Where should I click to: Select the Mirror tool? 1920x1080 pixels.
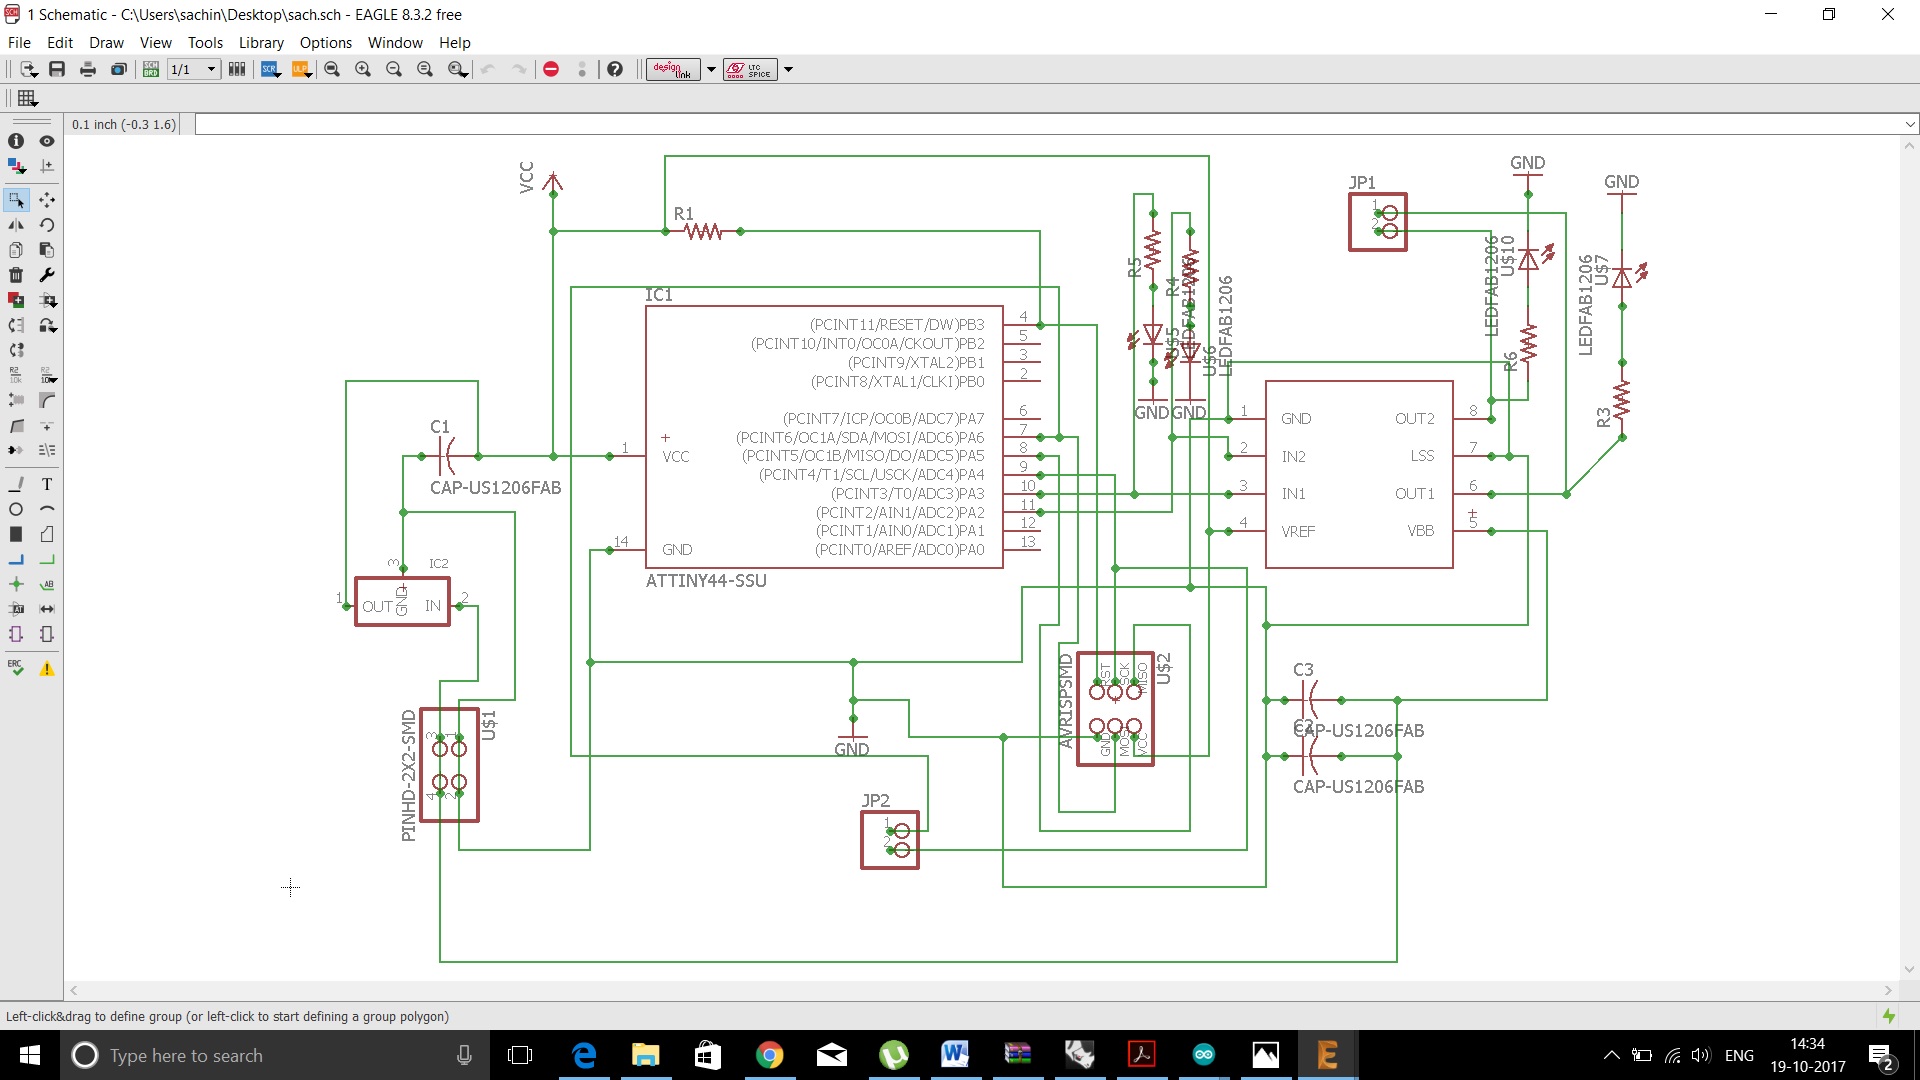point(16,225)
